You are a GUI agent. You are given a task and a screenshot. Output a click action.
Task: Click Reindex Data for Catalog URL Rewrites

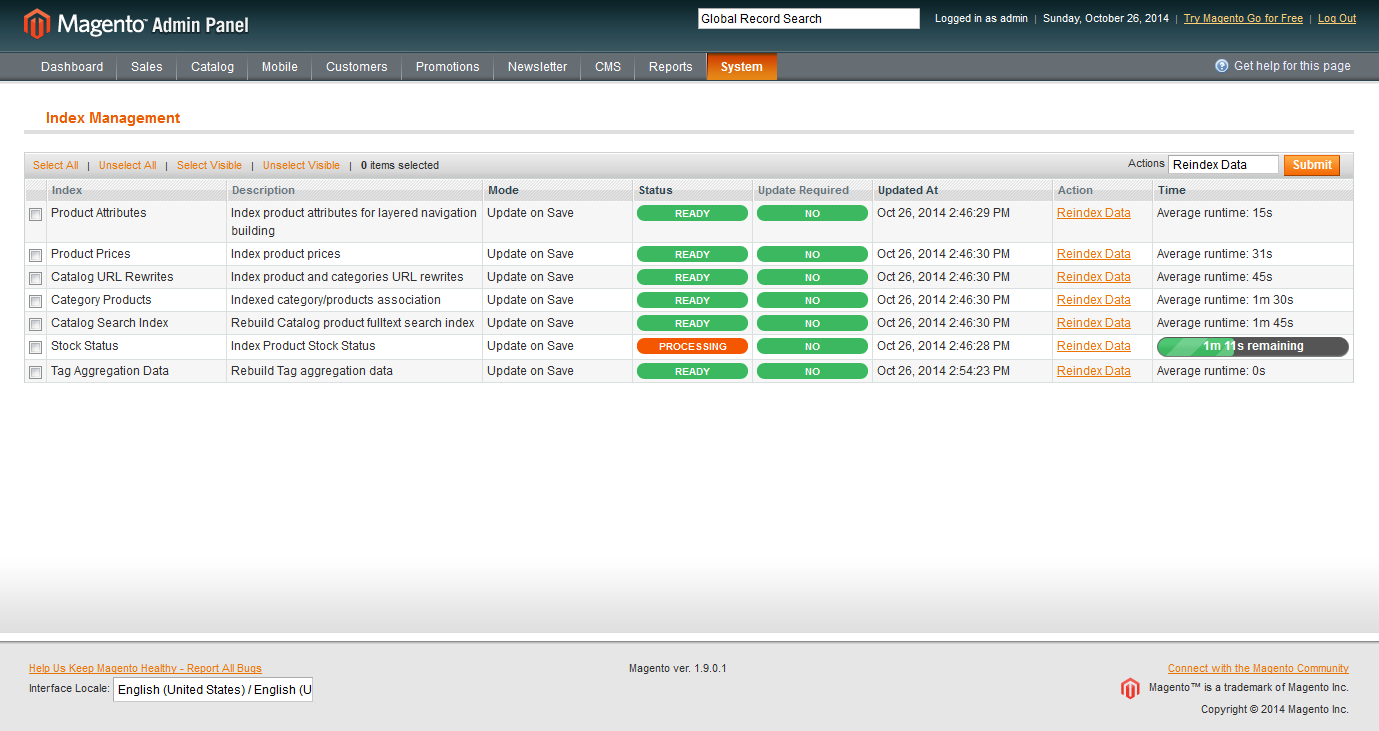(1094, 277)
